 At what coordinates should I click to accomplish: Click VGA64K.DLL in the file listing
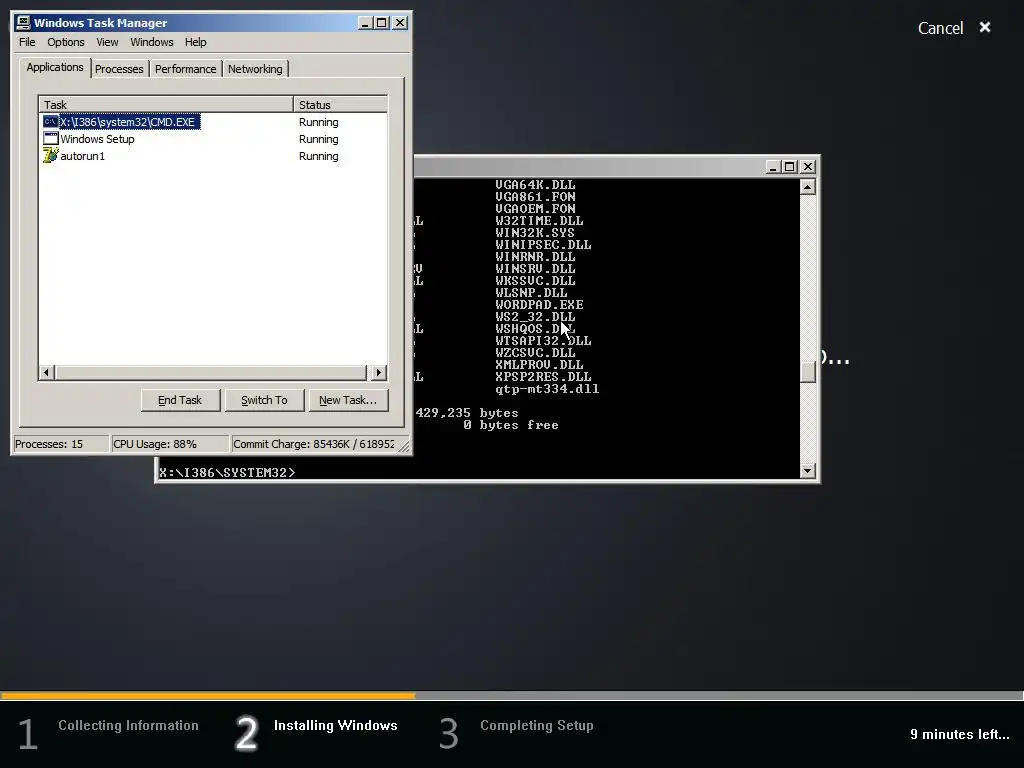(536, 185)
